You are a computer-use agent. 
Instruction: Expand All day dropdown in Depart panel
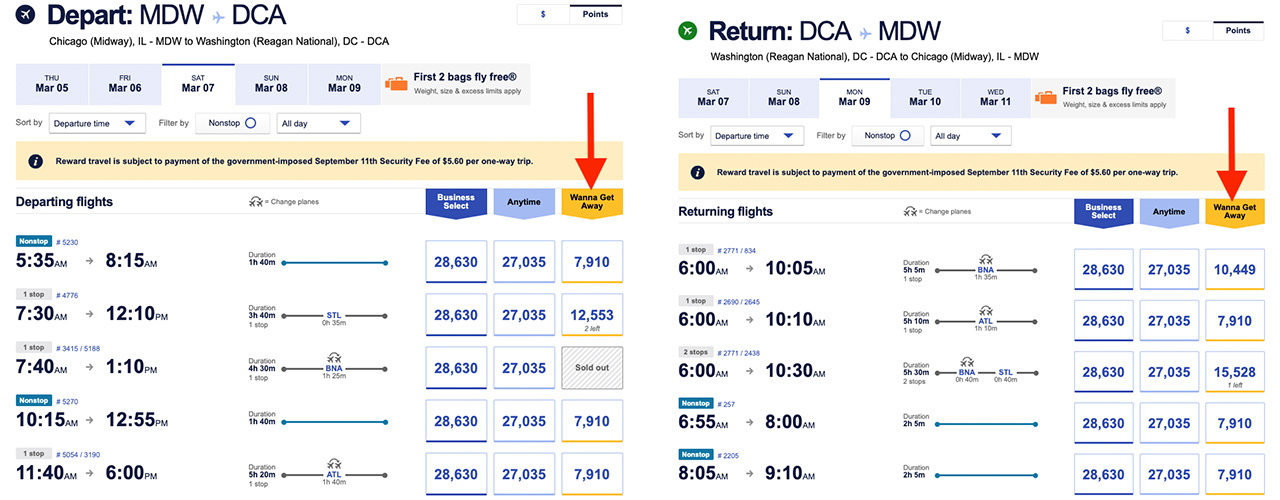pyautogui.click(x=318, y=123)
